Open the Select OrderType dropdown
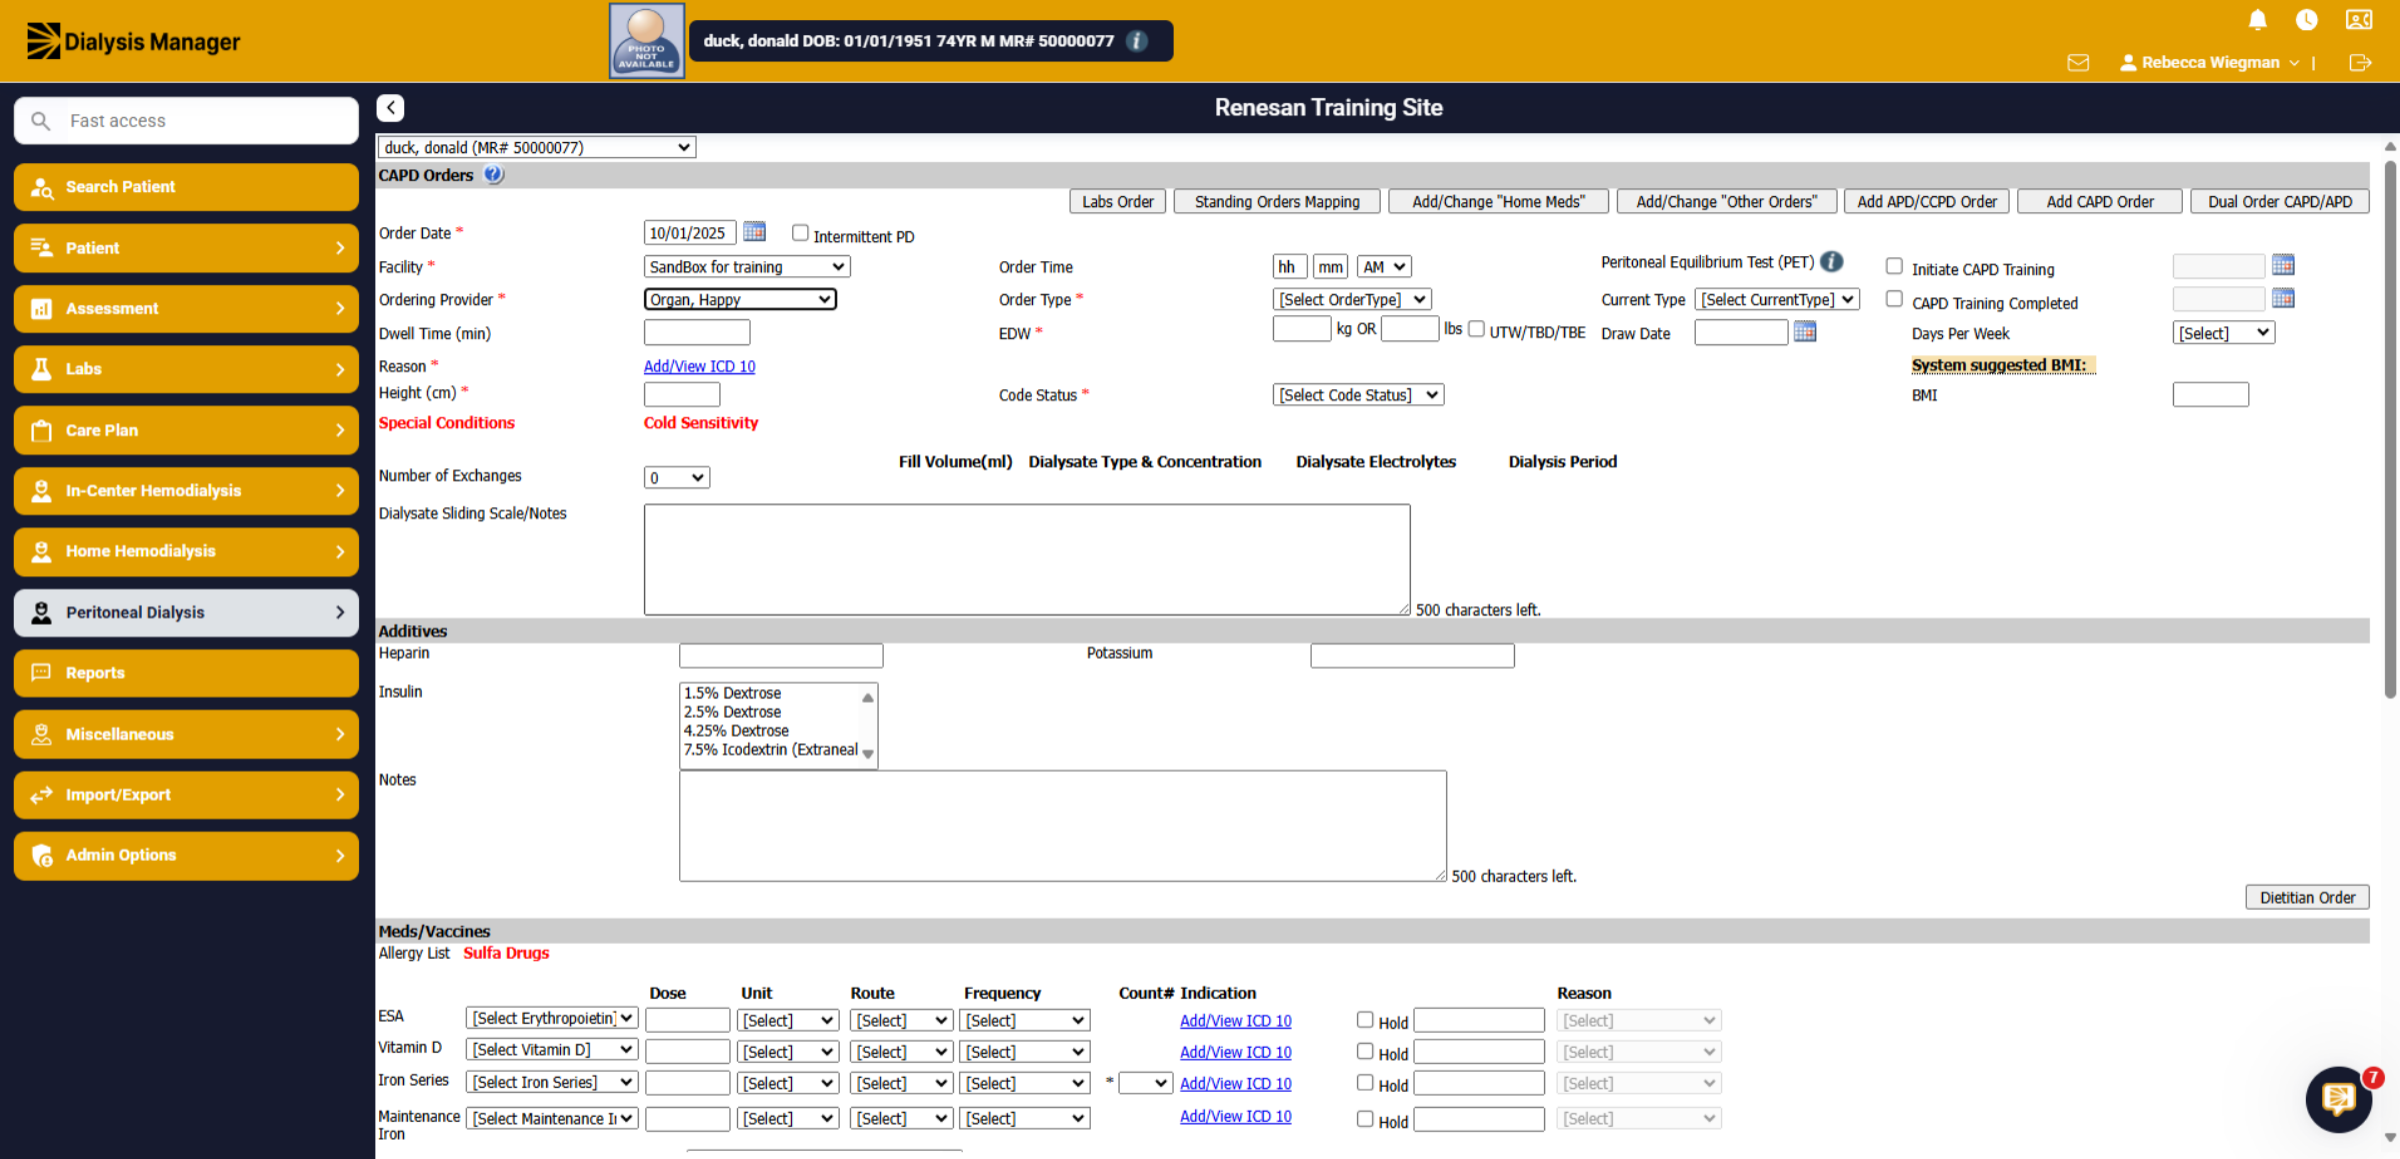 point(1352,299)
